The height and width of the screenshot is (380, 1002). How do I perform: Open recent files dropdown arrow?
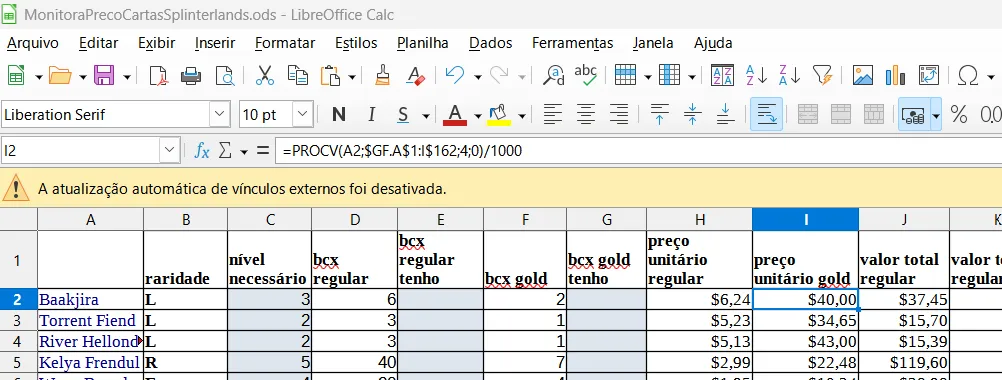point(82,77)
